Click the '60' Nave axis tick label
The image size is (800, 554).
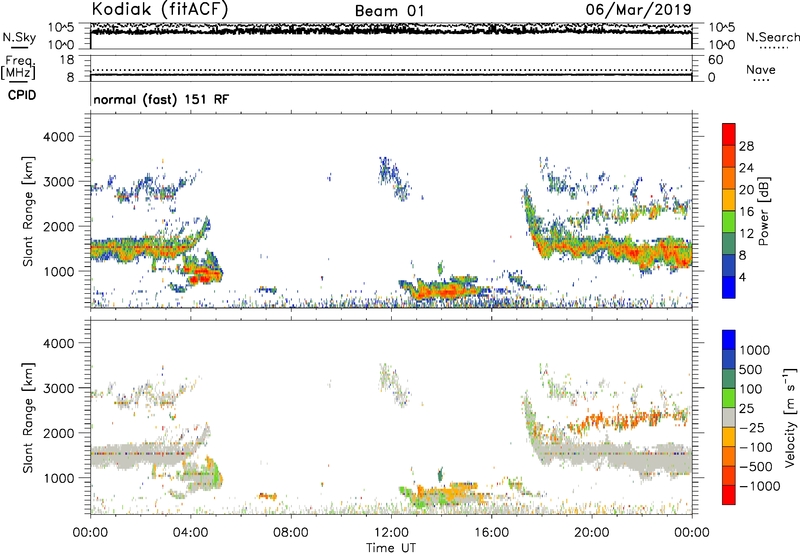pyautogui.click(x=715, y=60)
